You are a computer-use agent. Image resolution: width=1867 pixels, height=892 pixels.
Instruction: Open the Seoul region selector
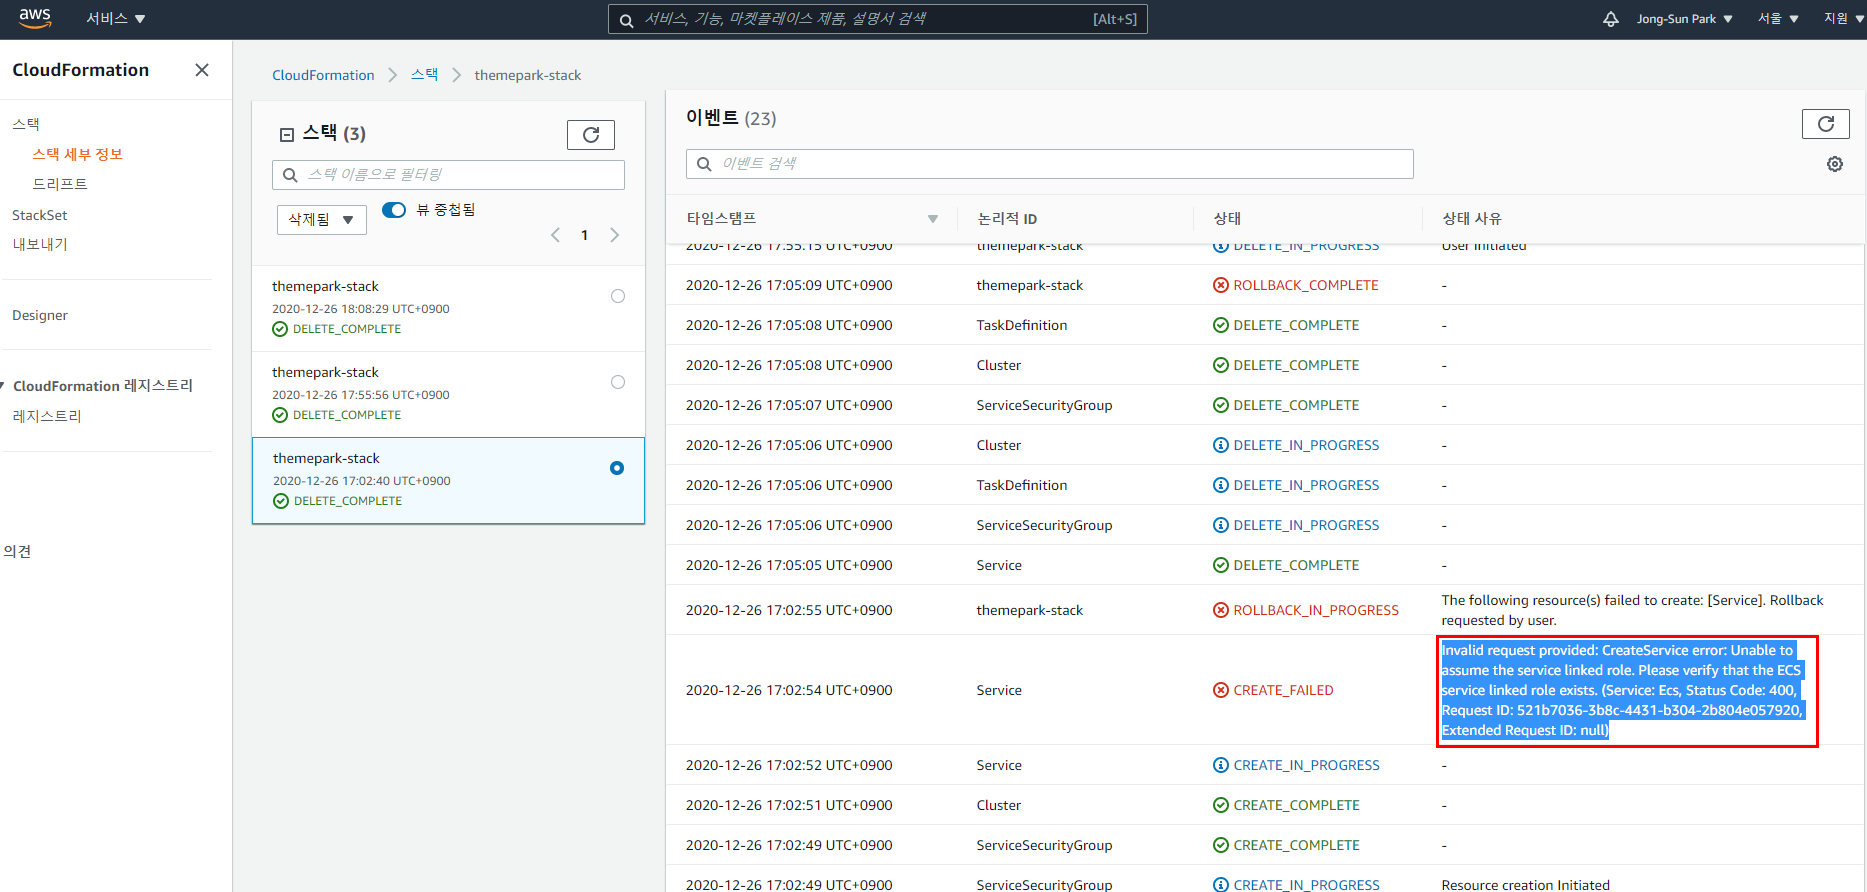click(x=1778, y=19)
